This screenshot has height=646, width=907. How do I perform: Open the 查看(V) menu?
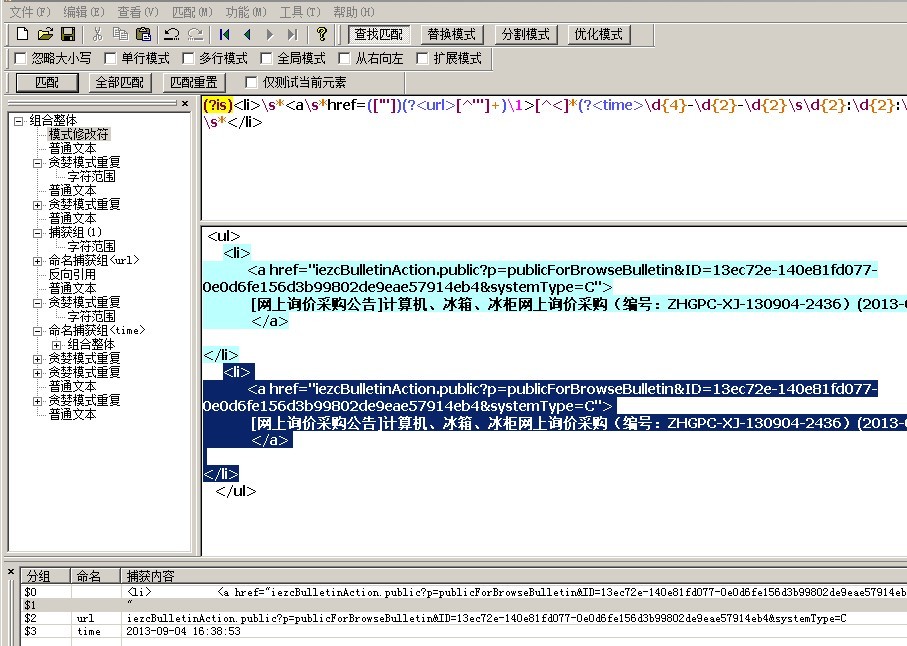(138, 12)
